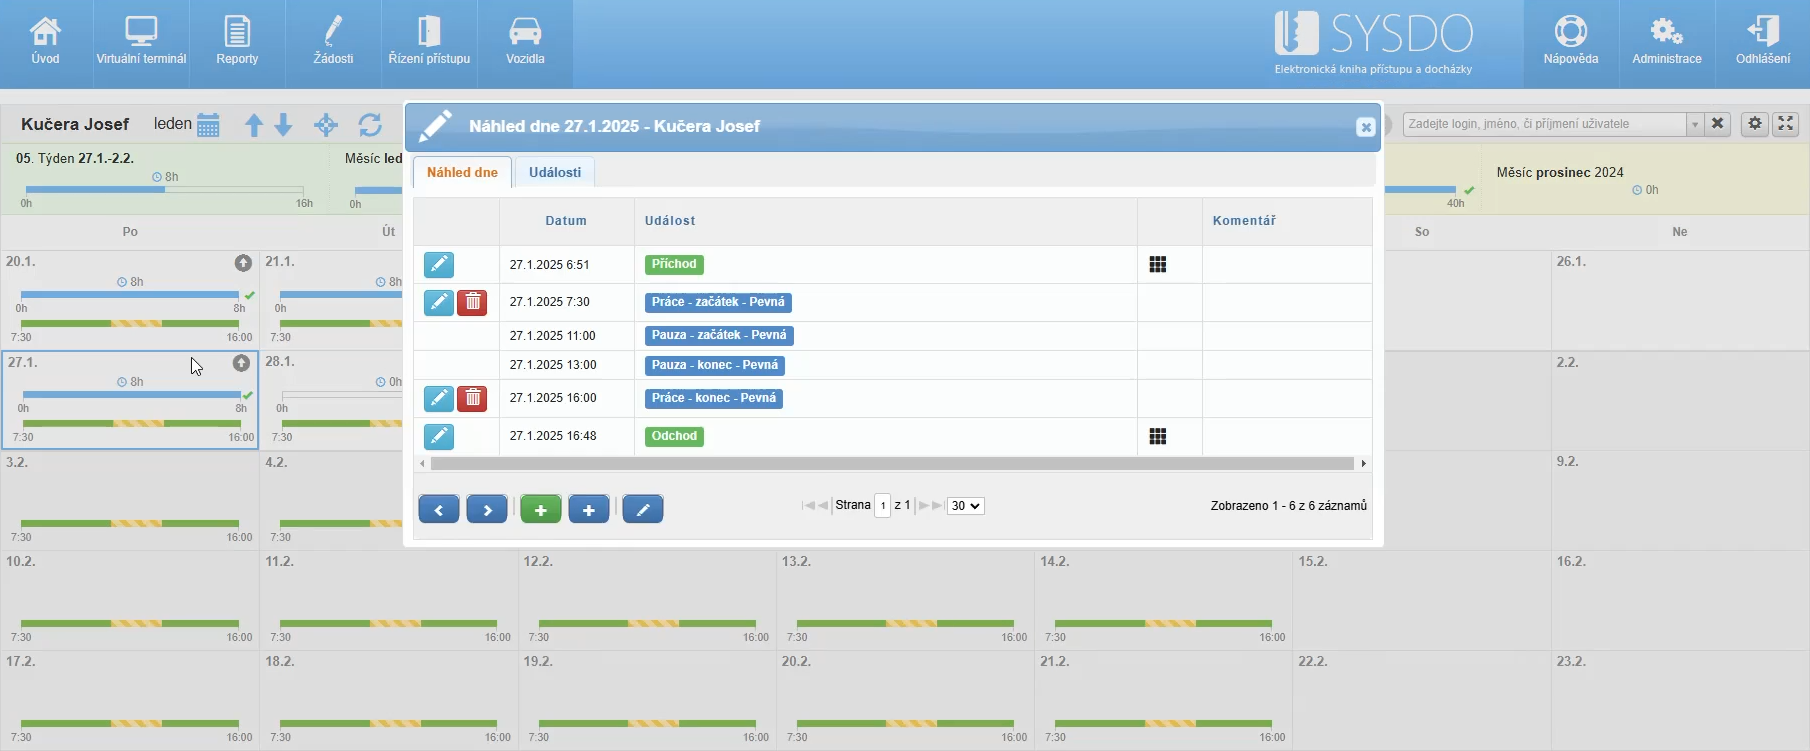Open calendar settings gear
Viewport: 1810px width, 751px height.
pyautogui.click(x=1755, y=124)
